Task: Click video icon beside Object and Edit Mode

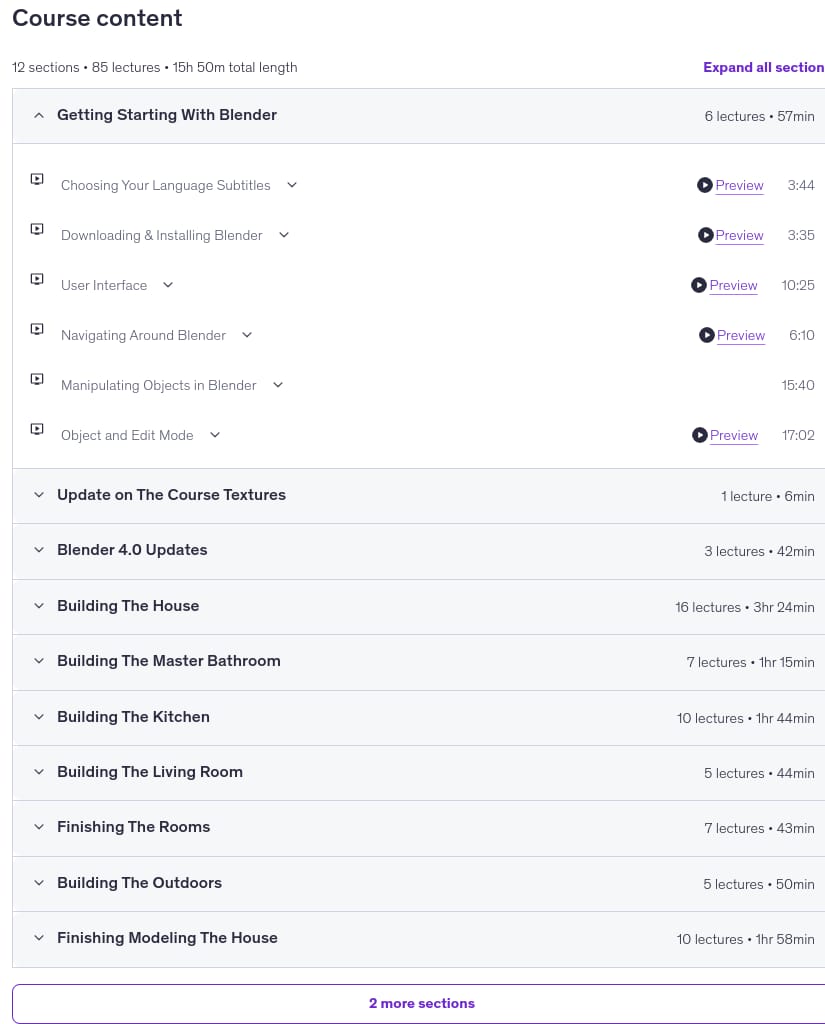Action: 37,429
